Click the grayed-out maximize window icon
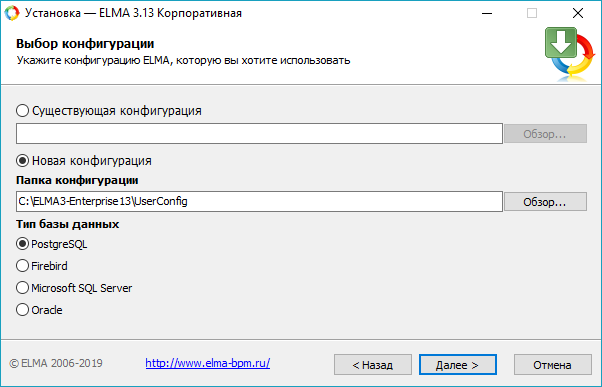The height and width of the screenshot is (387, 602). (x=532, y=13)
